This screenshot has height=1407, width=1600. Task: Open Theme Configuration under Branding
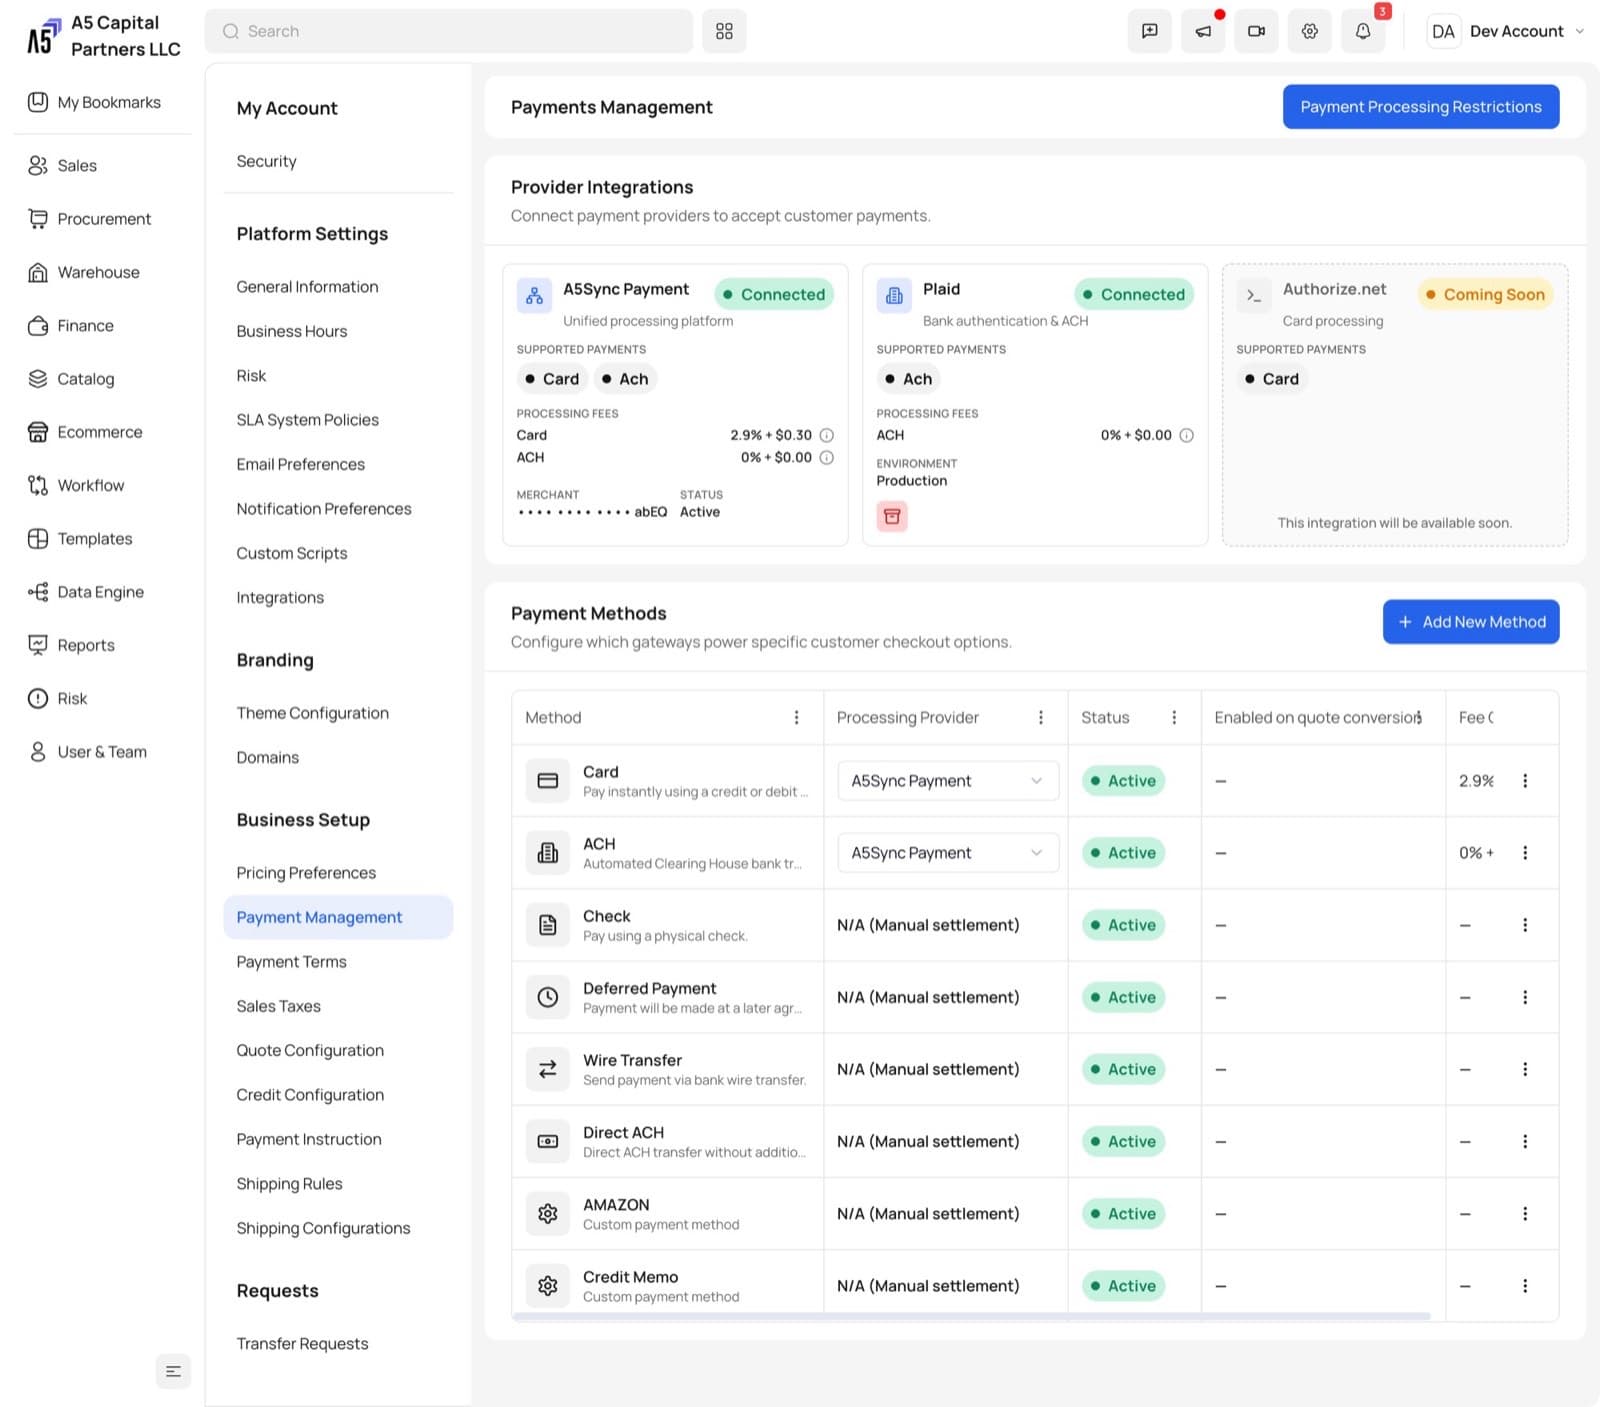[312, 713]
